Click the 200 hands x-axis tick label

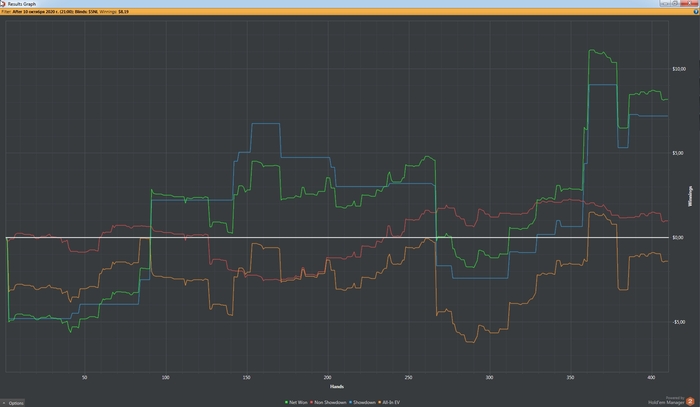point(328,378)
